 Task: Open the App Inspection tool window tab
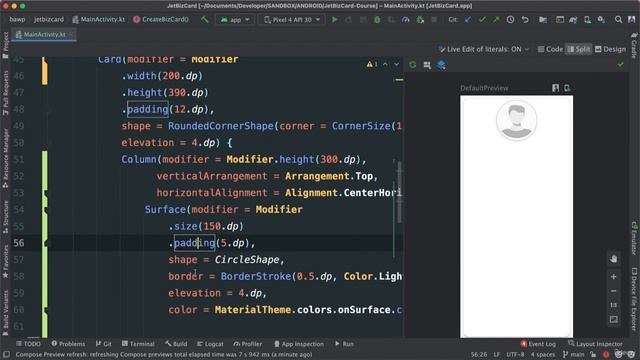299,344
